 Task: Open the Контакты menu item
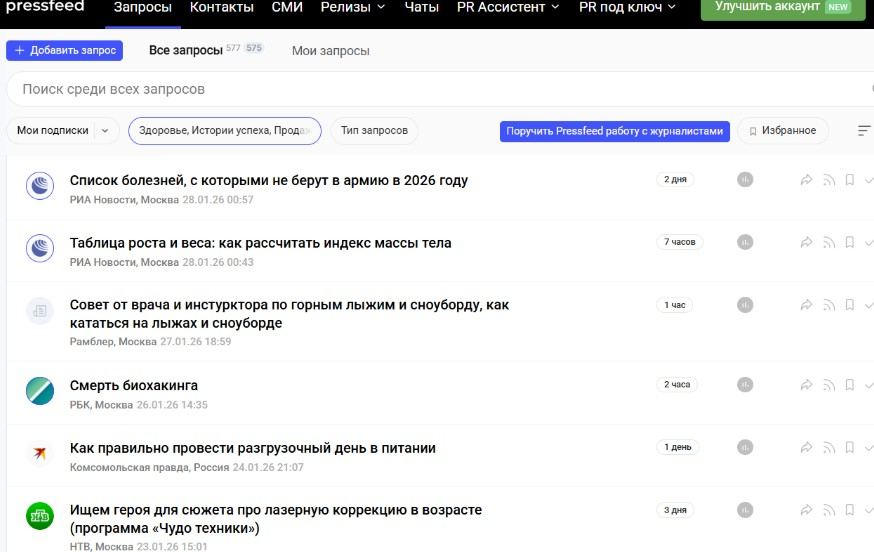222,7
